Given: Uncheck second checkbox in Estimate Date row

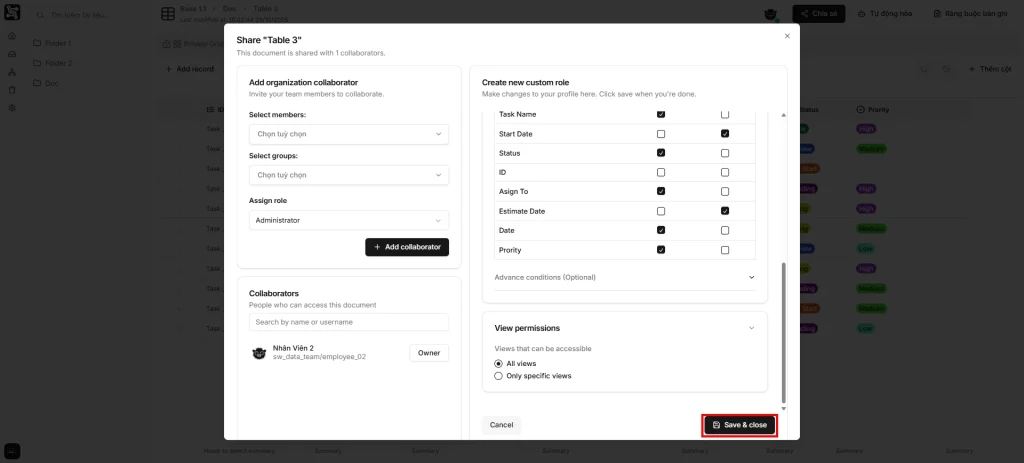Looking at the screenshot, I should (725, 211).
